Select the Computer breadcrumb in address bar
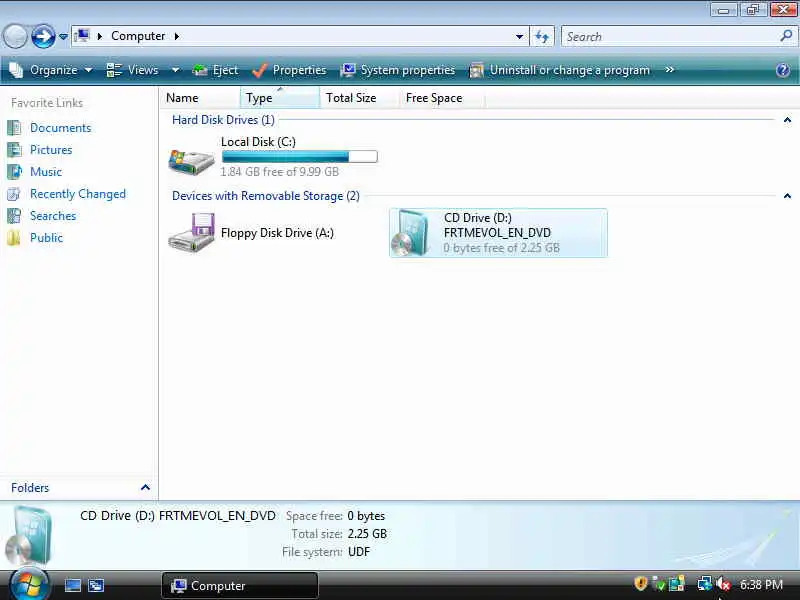800x600 pixels. 138,36
